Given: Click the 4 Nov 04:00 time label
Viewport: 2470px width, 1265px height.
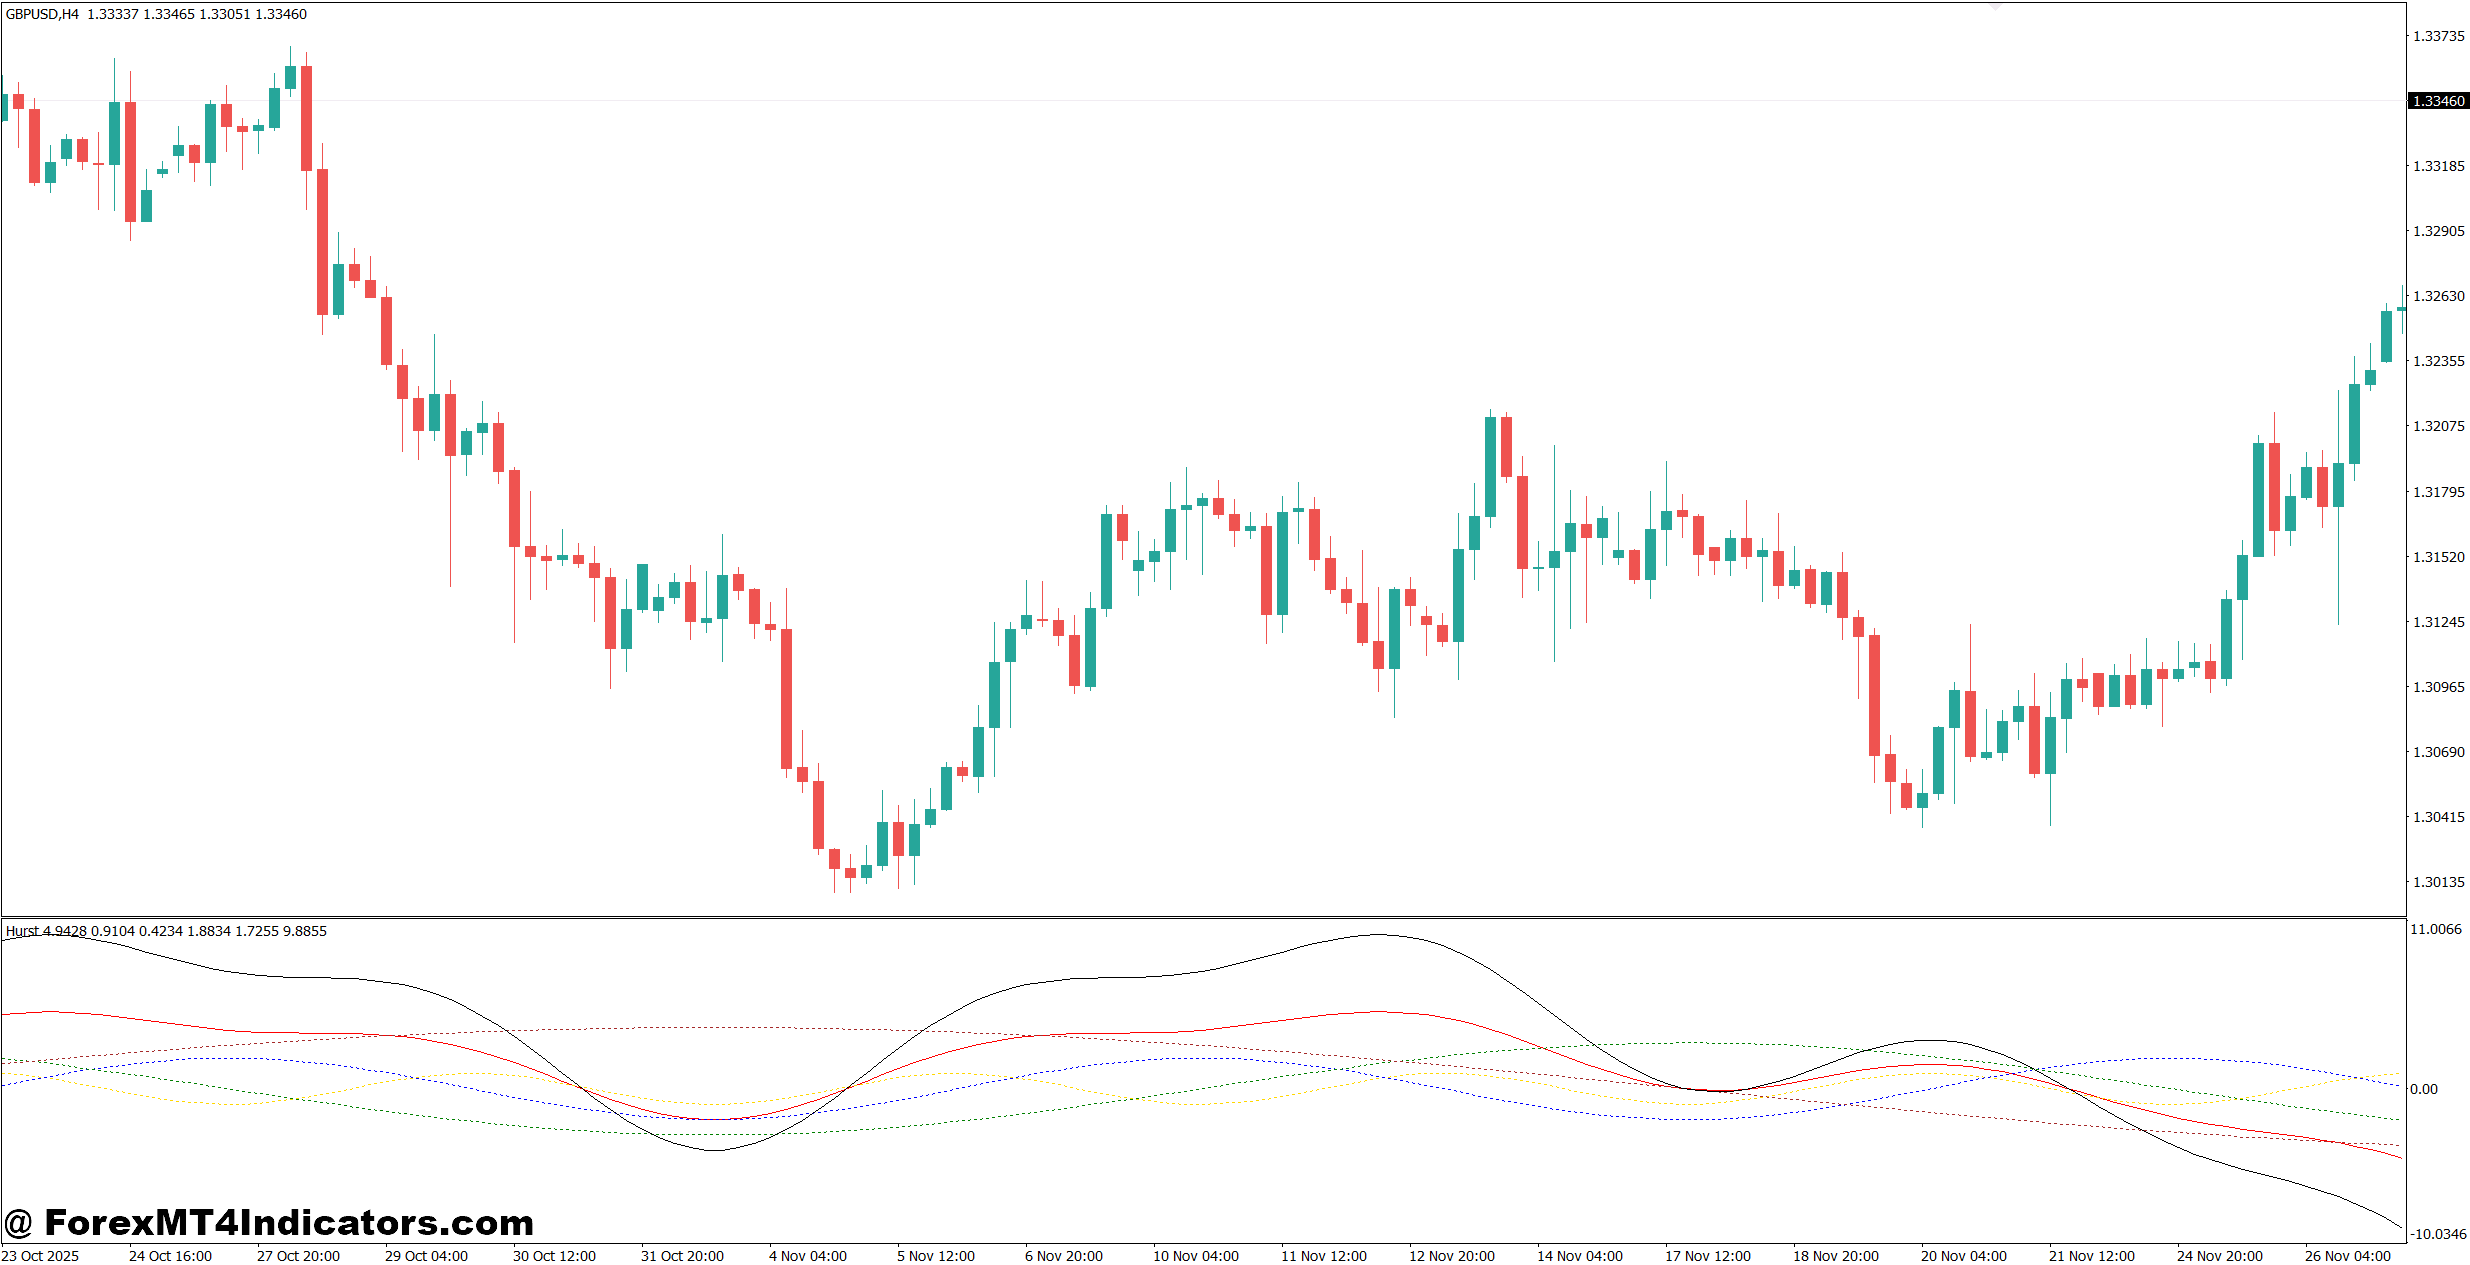Looking at the screenshot, I should (808, 1256).
